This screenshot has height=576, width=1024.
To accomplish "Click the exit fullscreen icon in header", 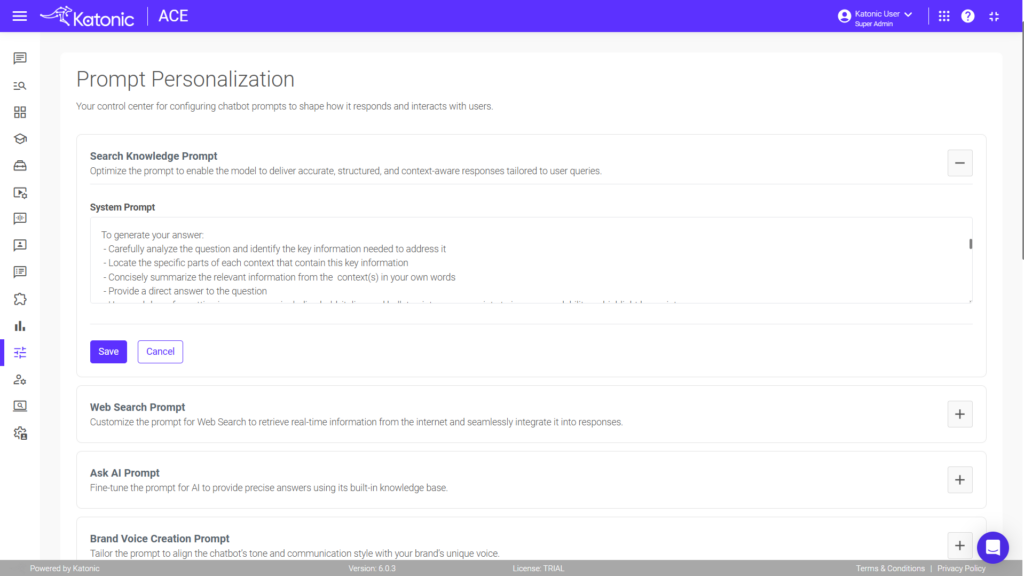I will pyautogui.click(x=994, y=16).
